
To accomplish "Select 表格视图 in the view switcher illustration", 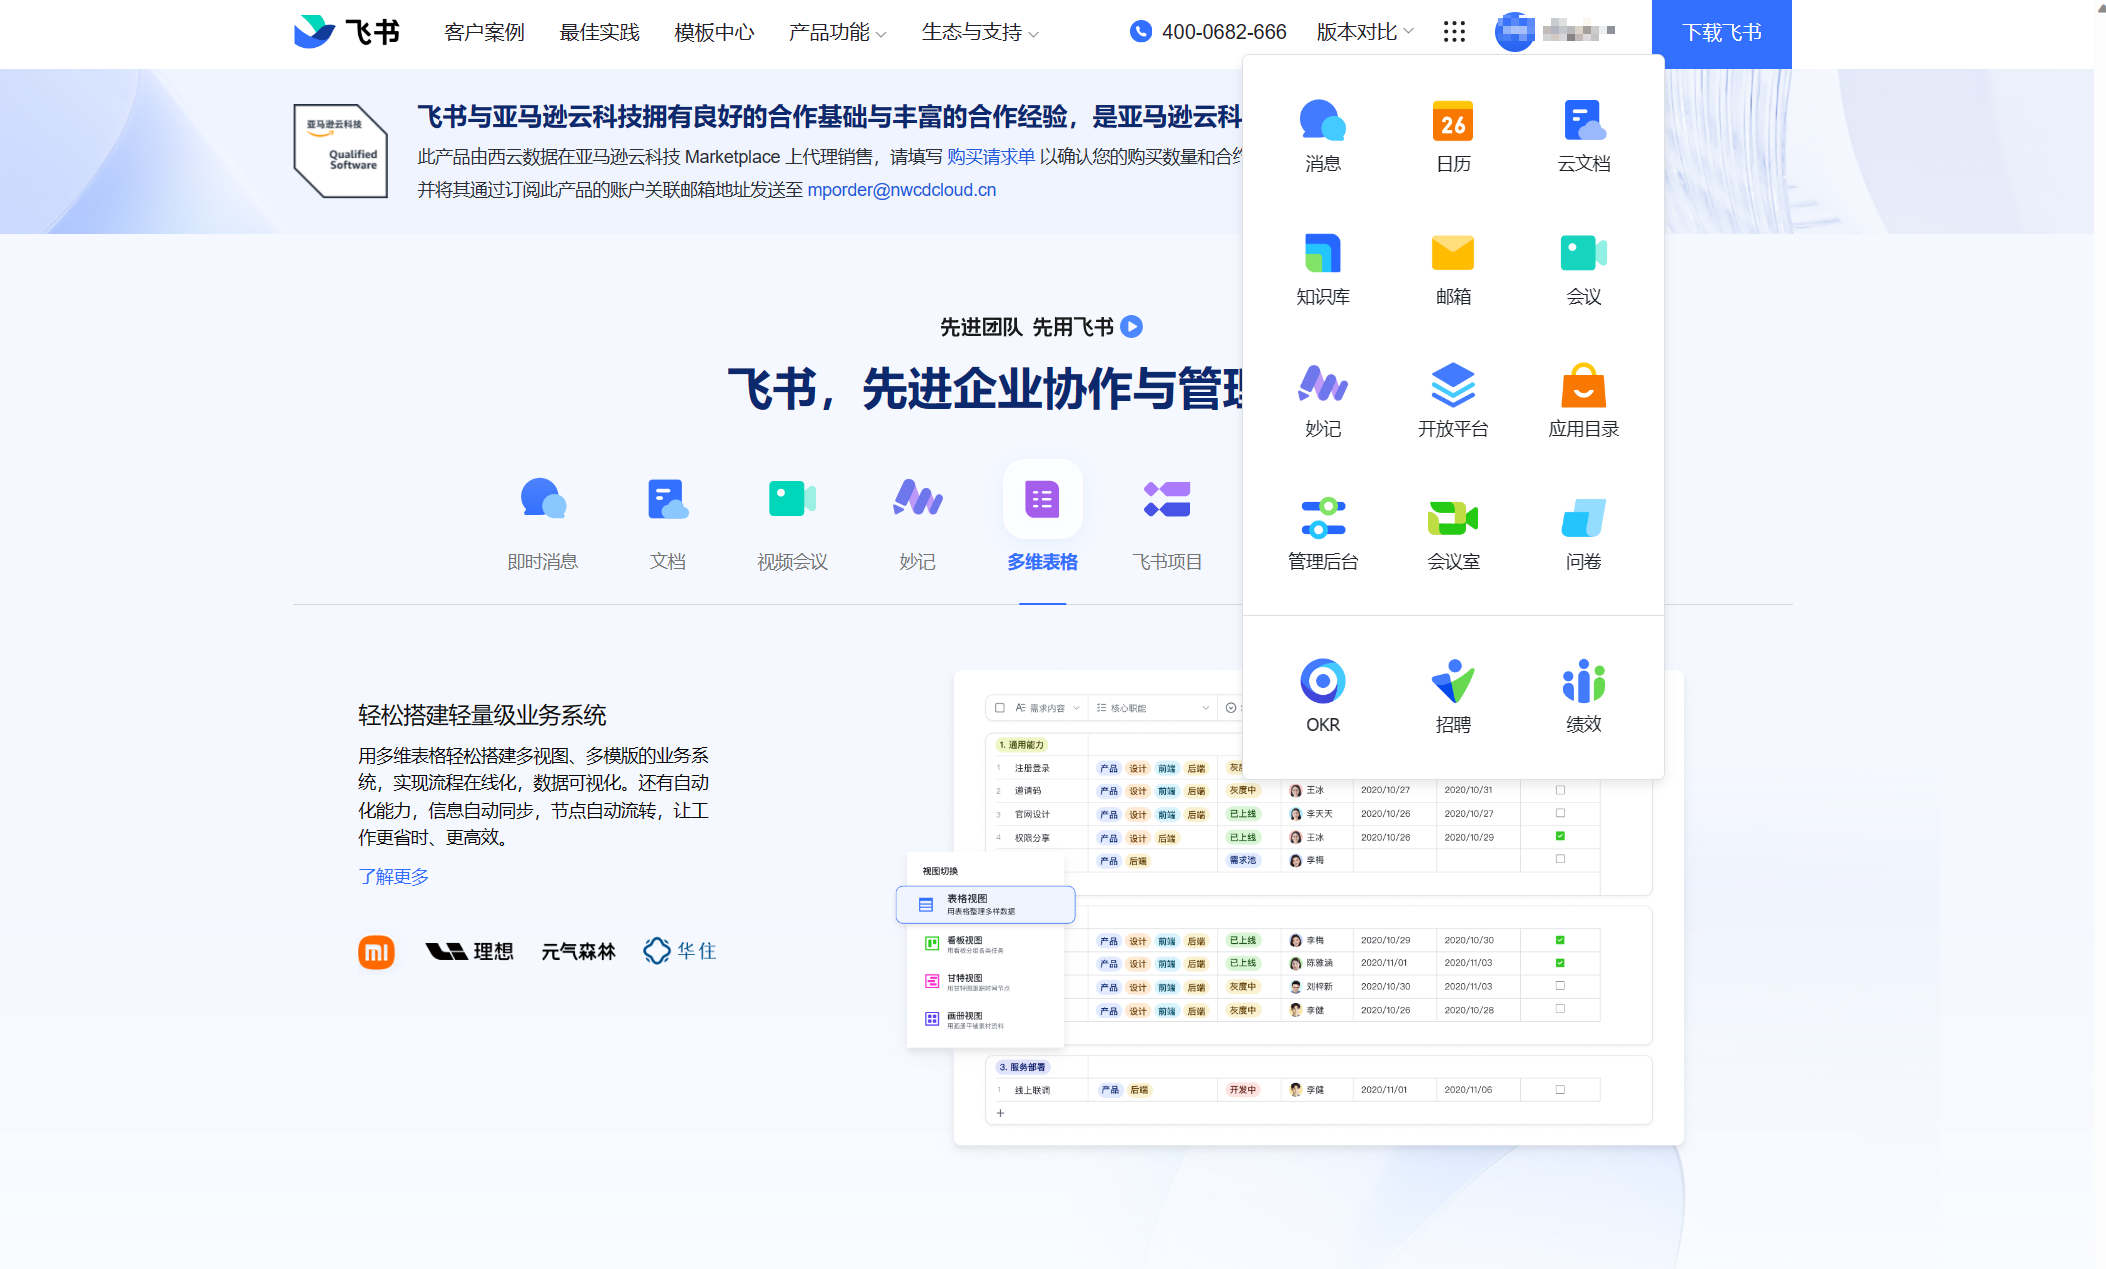I will point(985,904).
